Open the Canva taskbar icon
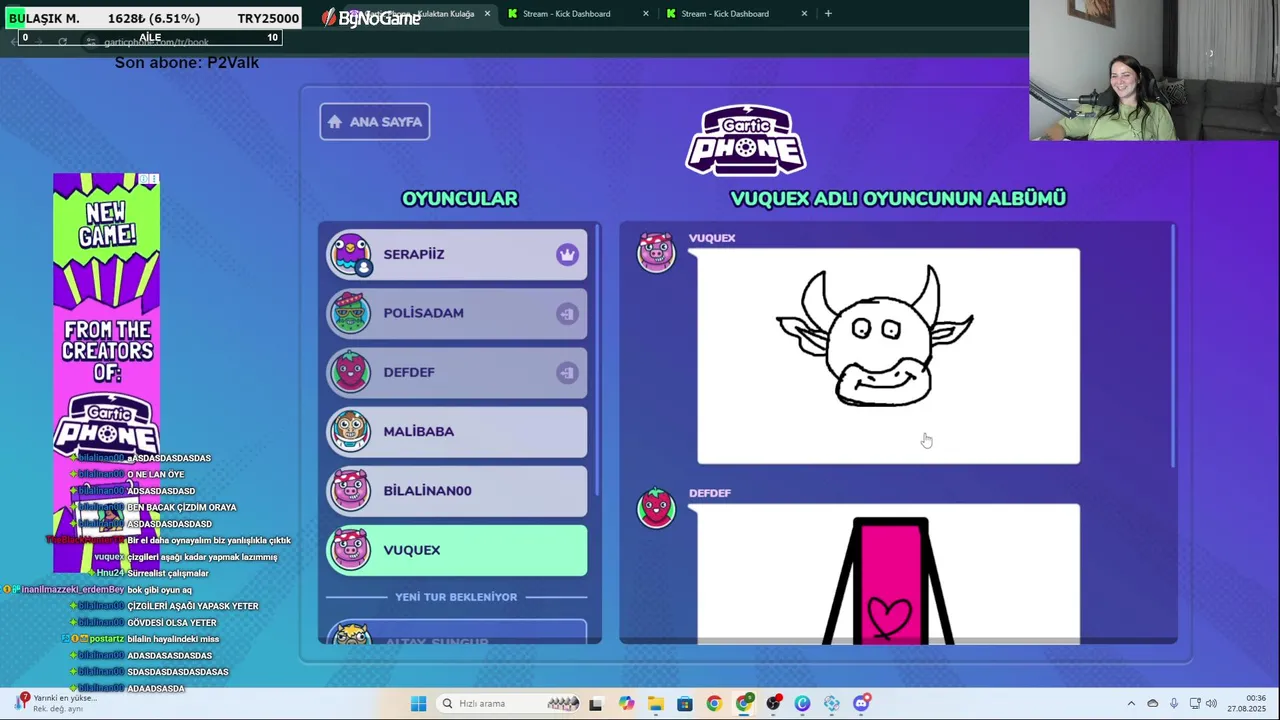This screenshot has width=1280, height=720. pos(802,704)
